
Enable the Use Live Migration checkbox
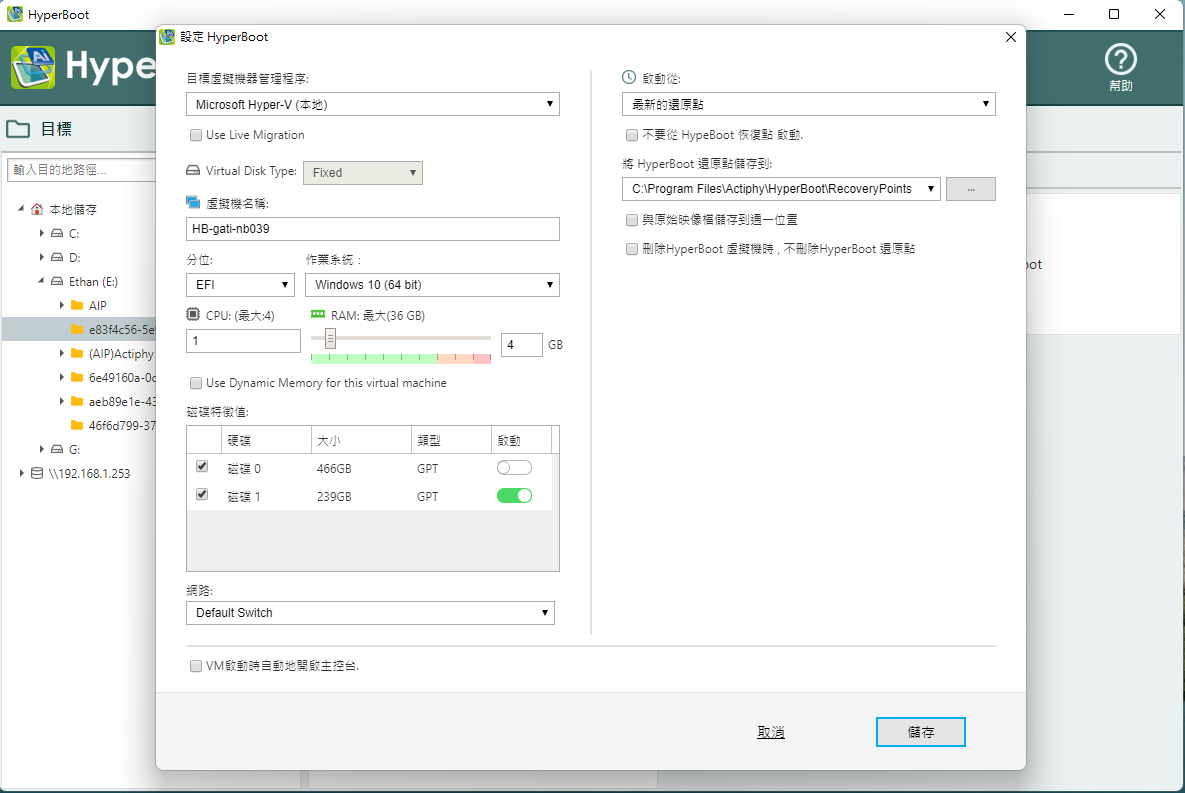[x=196, y=135]
